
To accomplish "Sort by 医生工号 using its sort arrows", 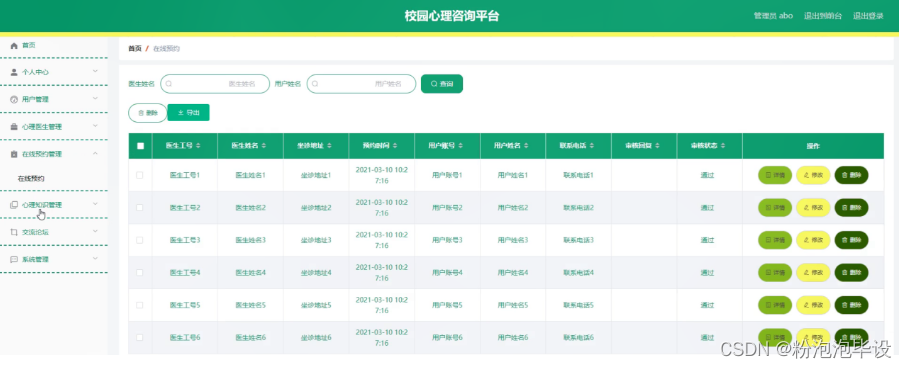I will coord(199,146).
